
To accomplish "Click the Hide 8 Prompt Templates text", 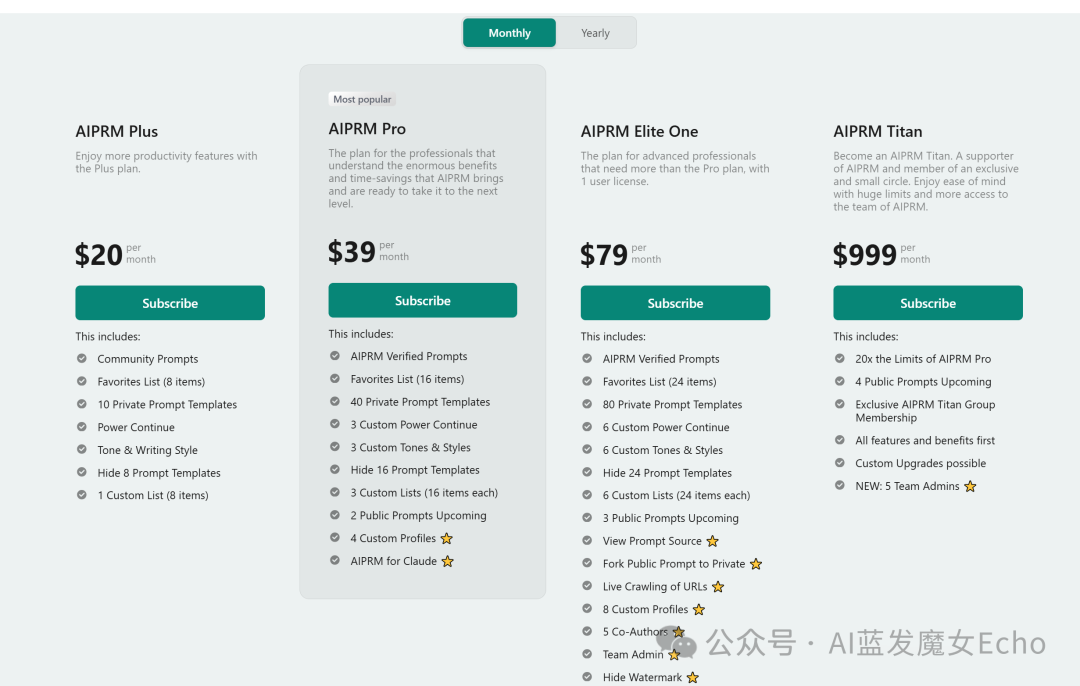I will [x=159, y=472].
